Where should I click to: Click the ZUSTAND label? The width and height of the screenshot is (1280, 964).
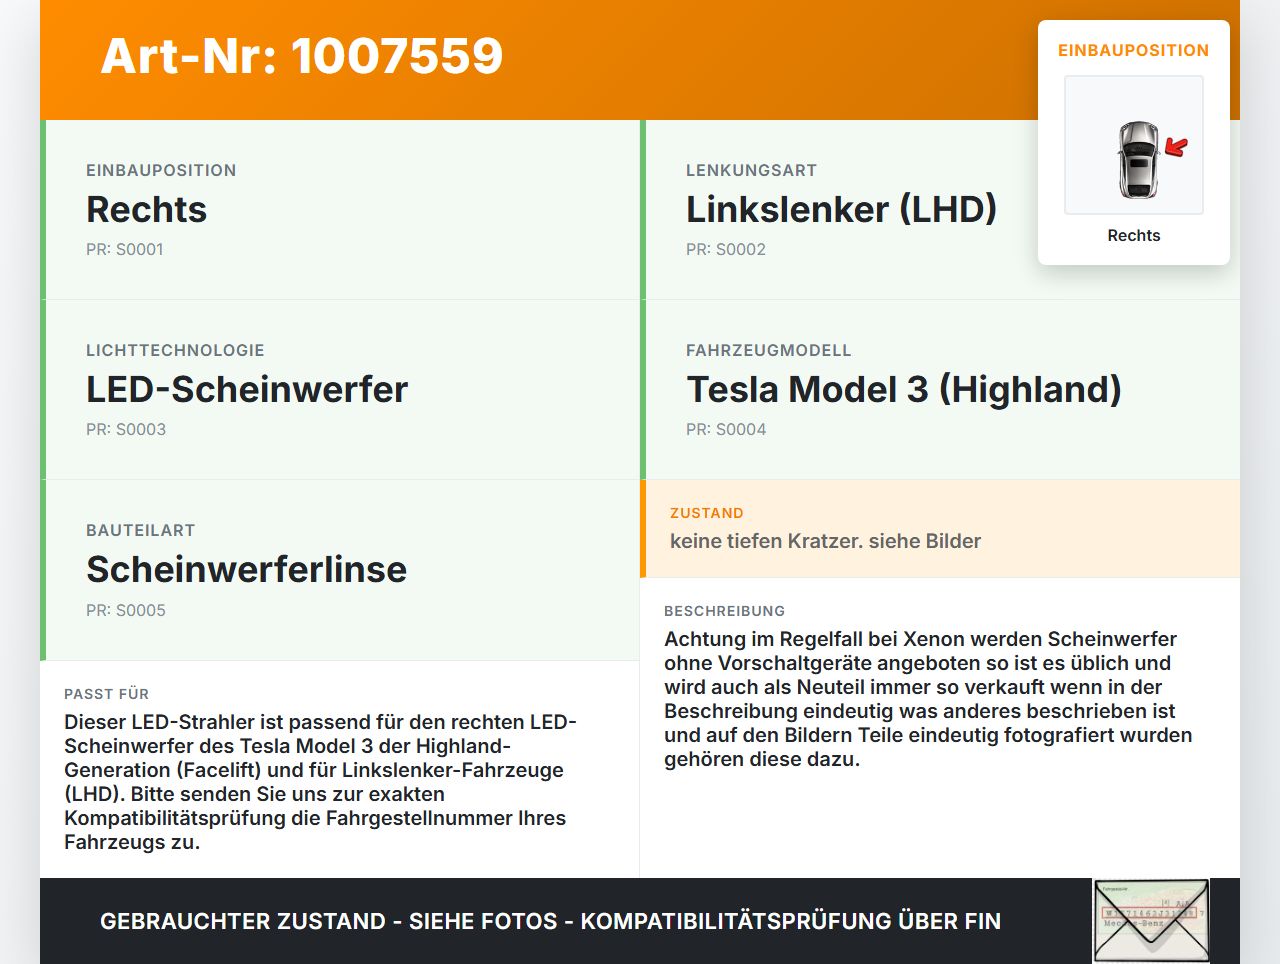(x=707, y=513)
